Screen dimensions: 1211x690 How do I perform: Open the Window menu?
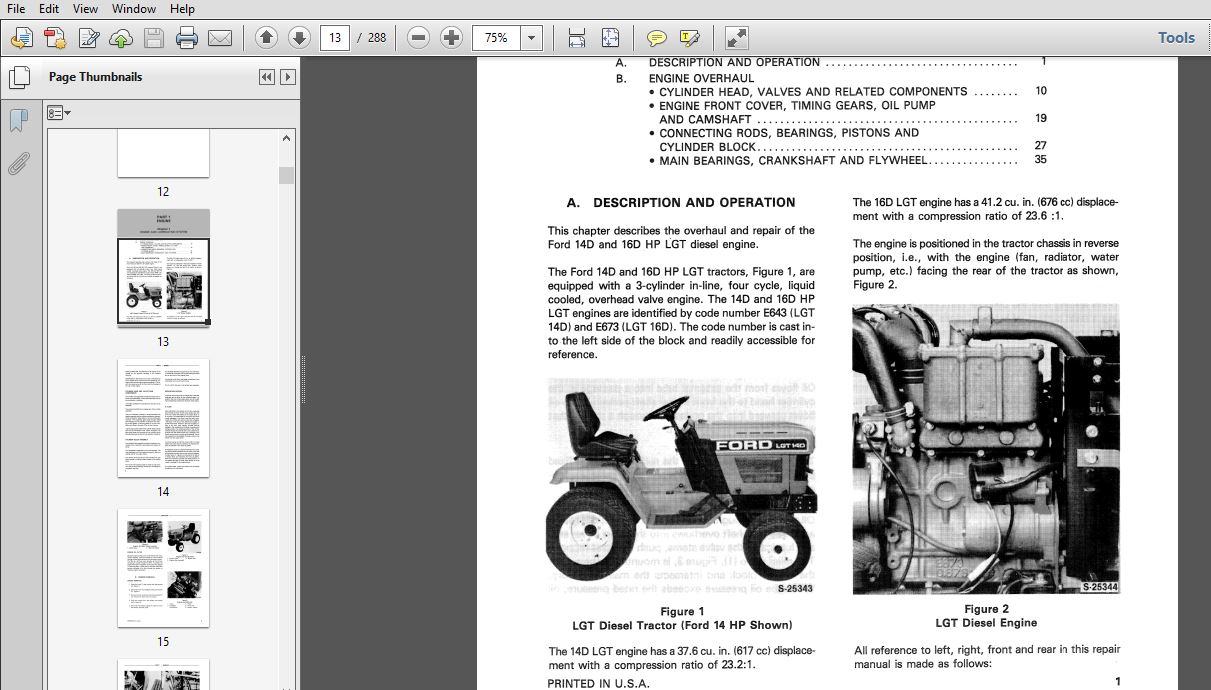coord(134,9)
